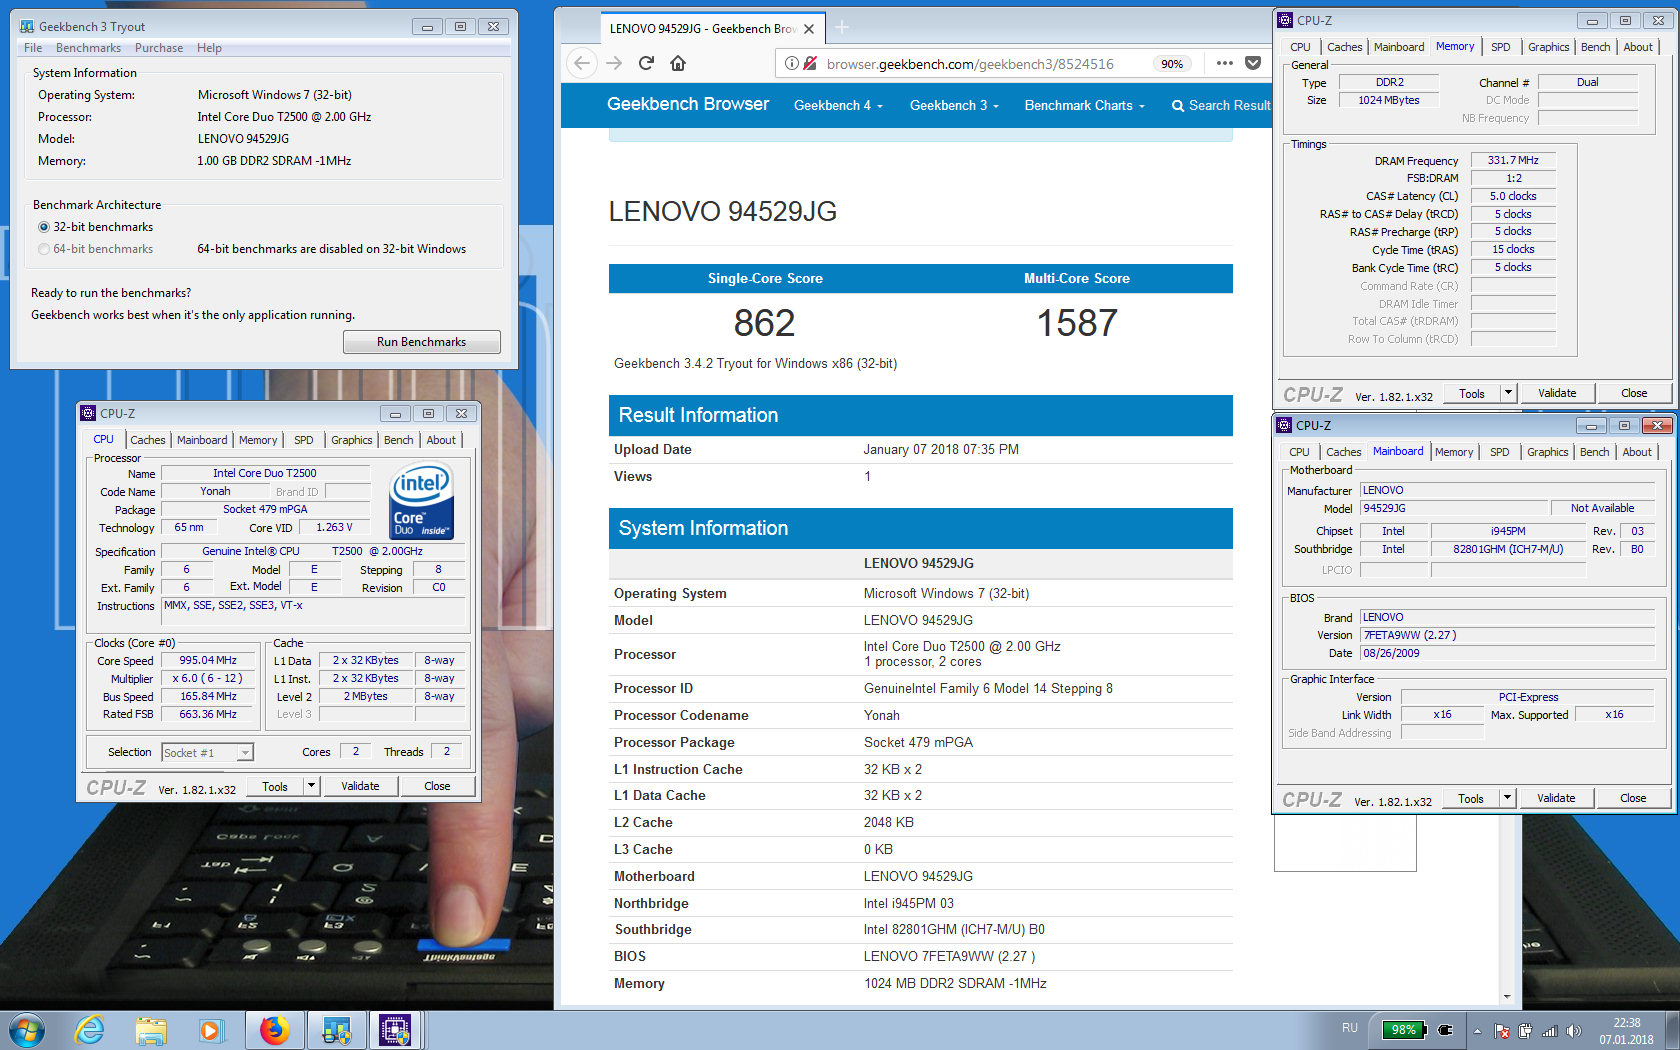The image size is (1680, 1050).
Task: Open SPD tab in Memory CPU-Z window
Action: (x=1500, y=47)
